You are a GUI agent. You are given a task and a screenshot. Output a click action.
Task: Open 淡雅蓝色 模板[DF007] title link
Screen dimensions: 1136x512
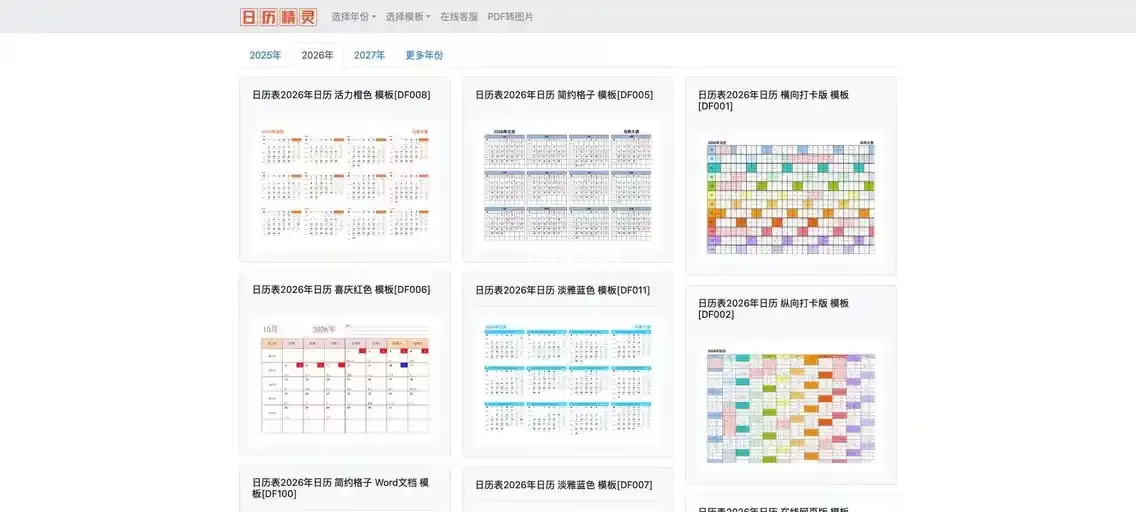click(x=564, y=485)
